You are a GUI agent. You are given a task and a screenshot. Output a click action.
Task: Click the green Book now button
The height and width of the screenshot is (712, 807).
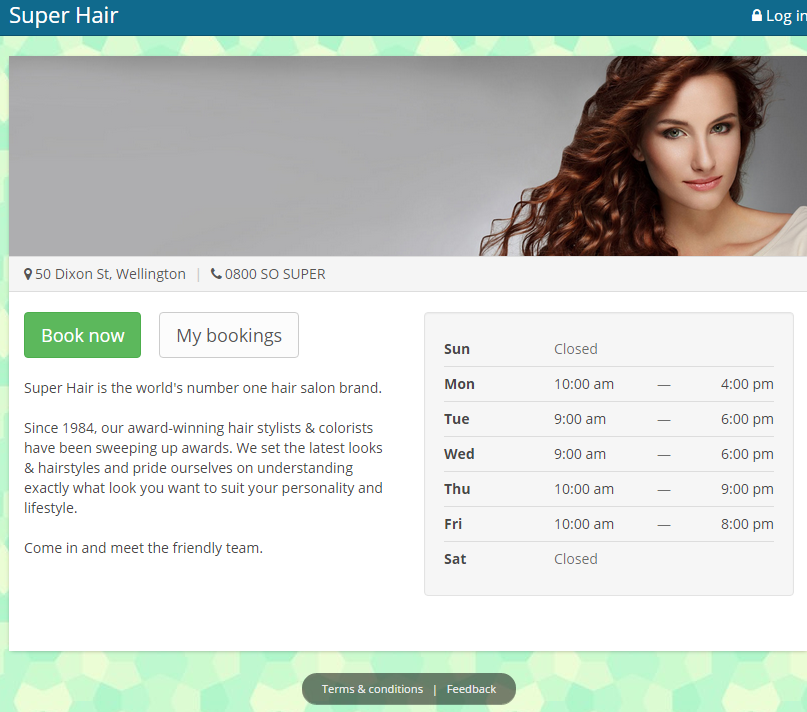(x=82, y=335)
